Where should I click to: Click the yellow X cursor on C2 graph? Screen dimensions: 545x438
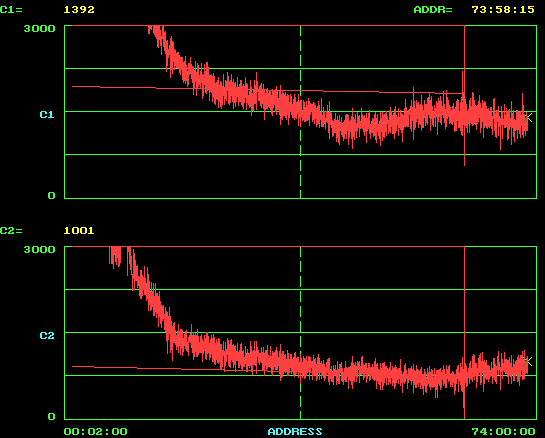click(x=528, y=362)
